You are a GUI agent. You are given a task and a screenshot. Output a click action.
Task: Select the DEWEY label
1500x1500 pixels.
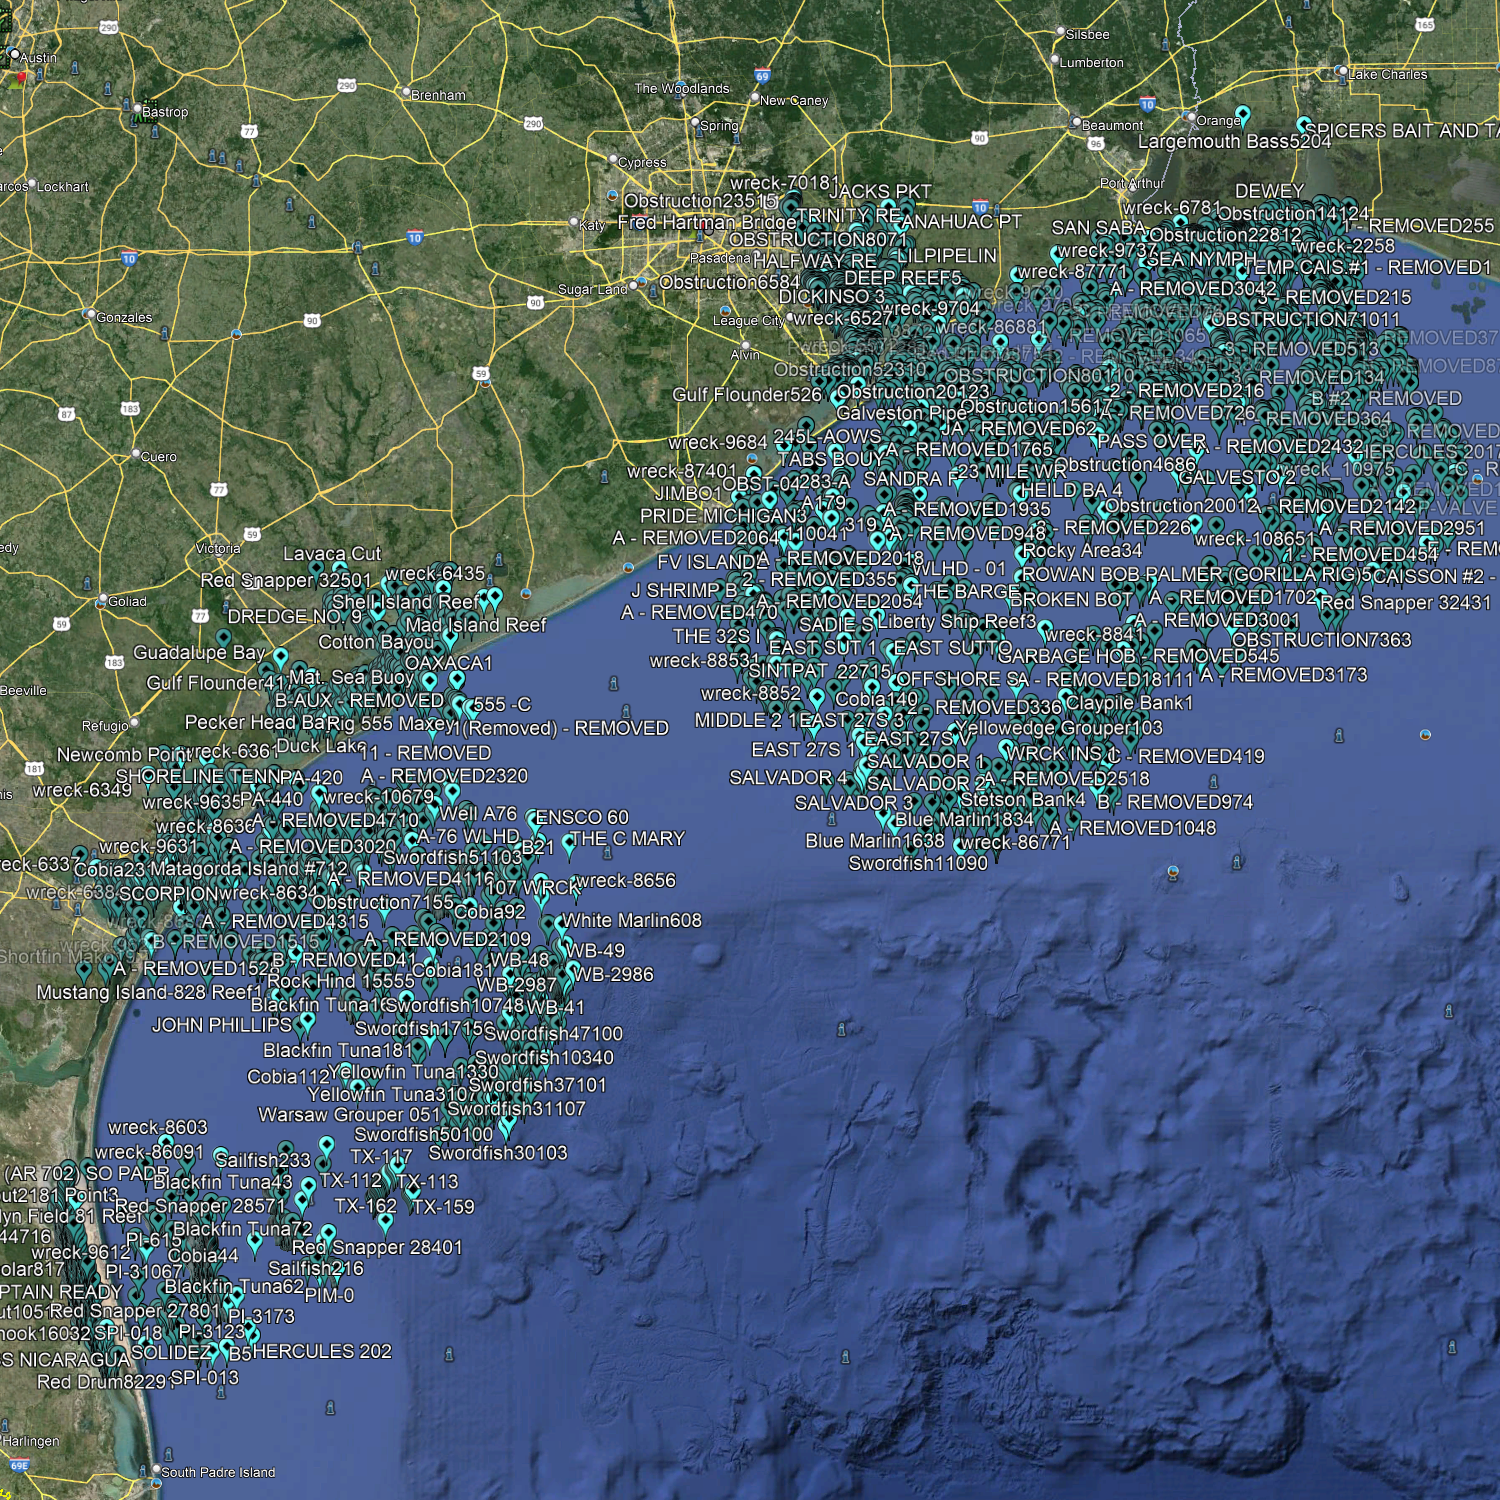click(x=1270, y=191)
